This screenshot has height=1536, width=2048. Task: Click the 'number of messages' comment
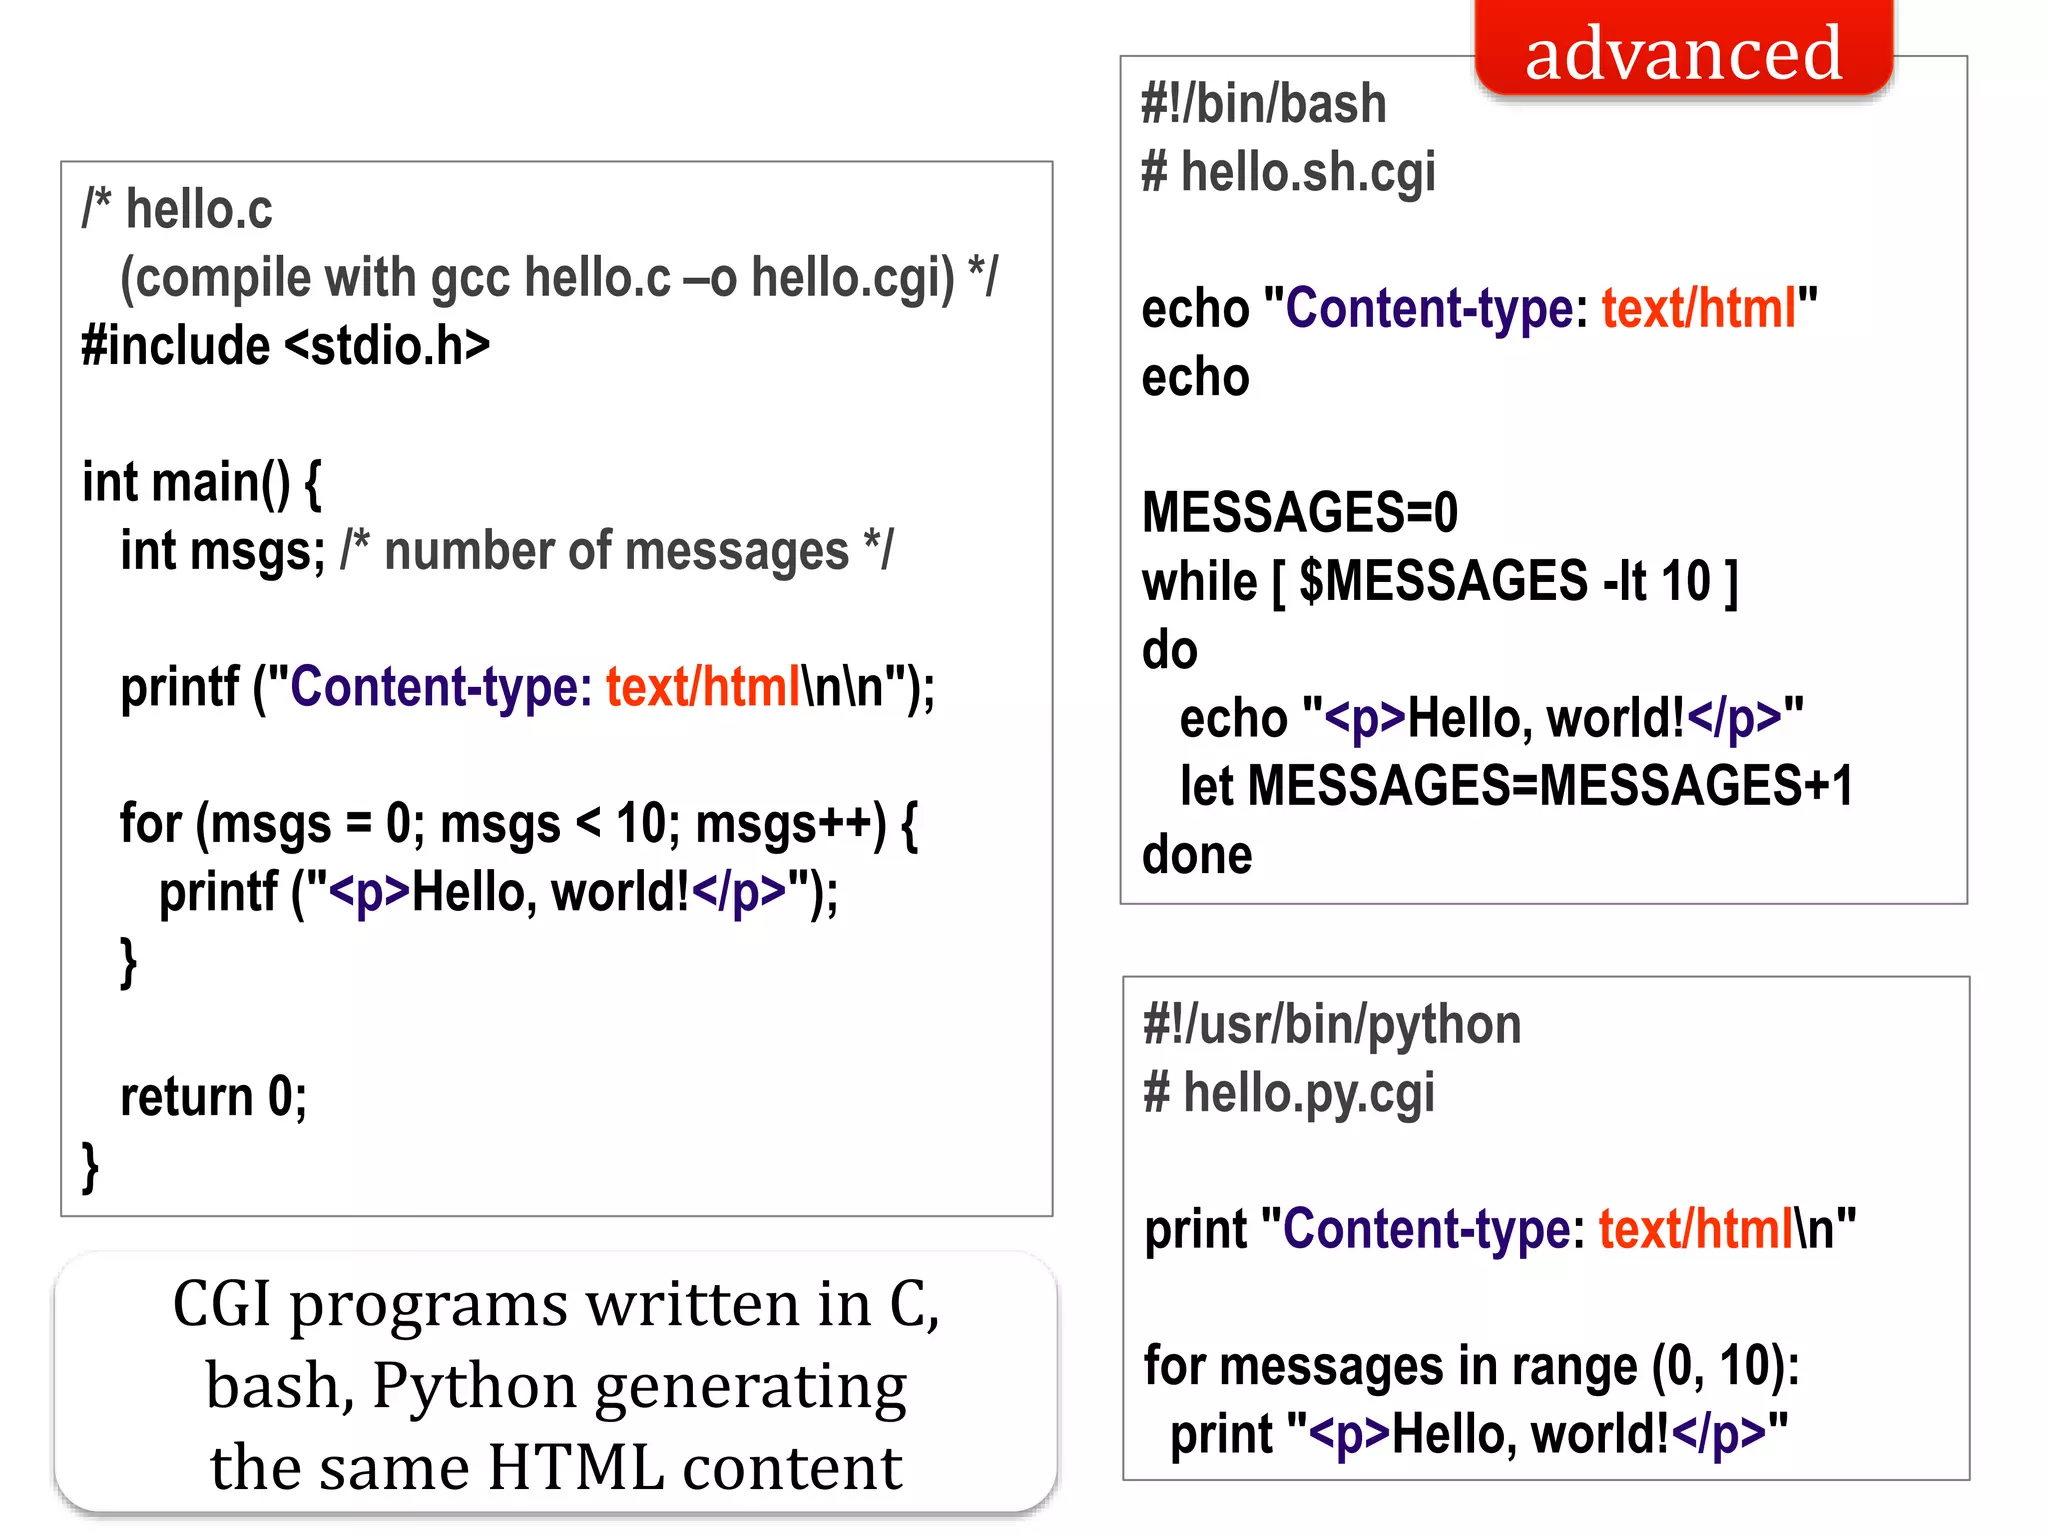(616, 551)
